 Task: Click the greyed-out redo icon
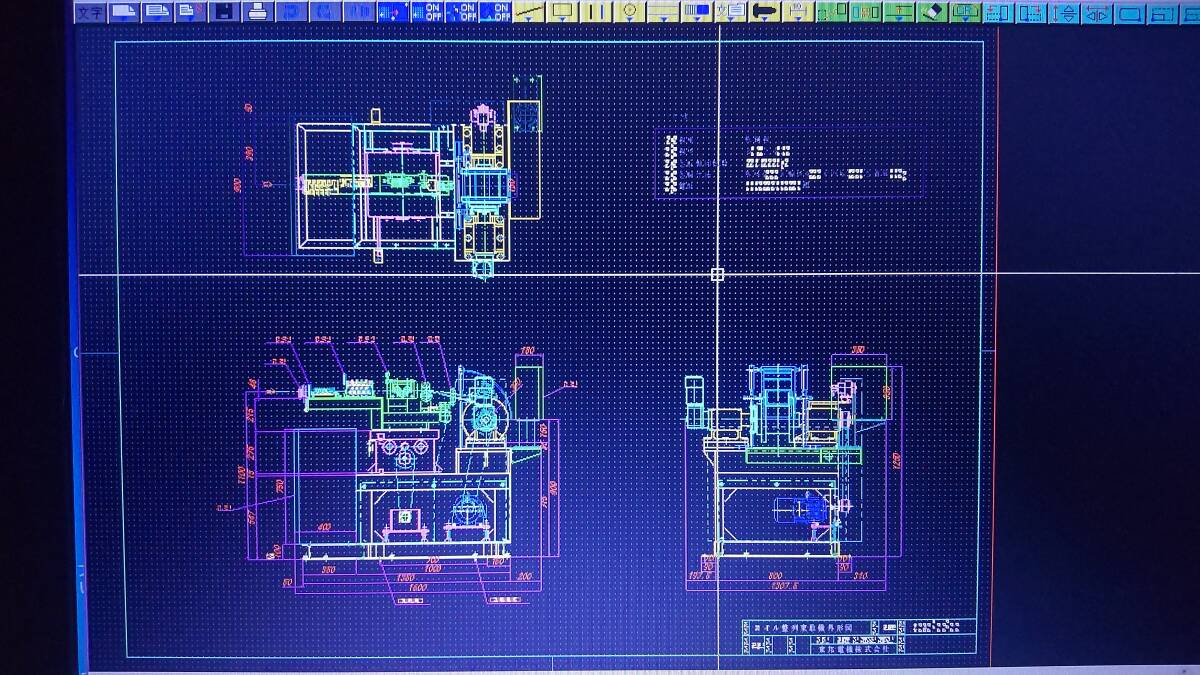(324, 12)
